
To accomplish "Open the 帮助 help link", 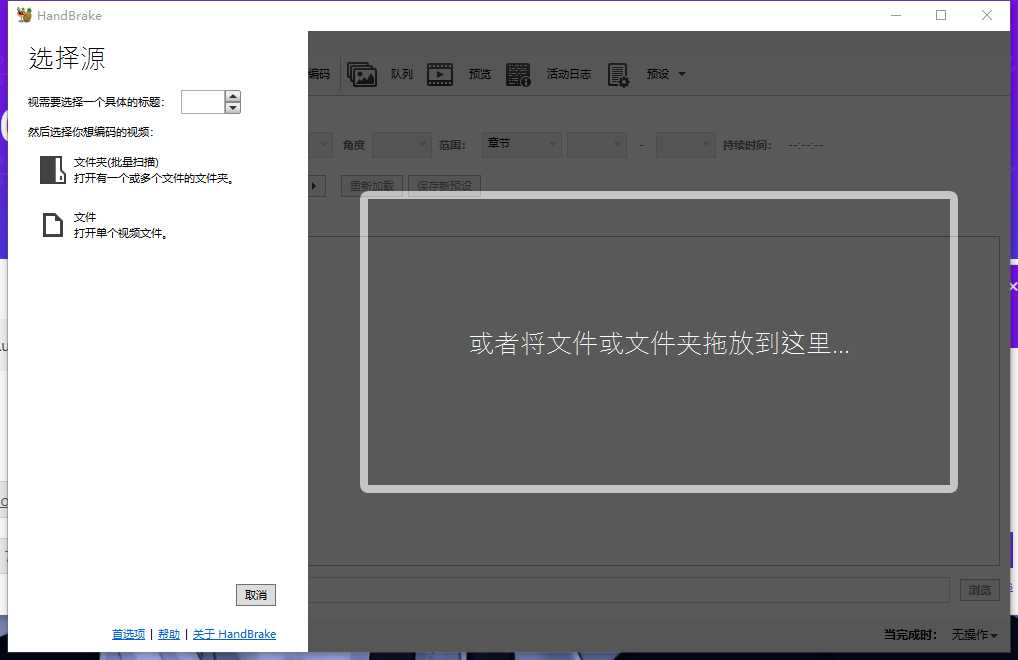I will coord(169,634).
